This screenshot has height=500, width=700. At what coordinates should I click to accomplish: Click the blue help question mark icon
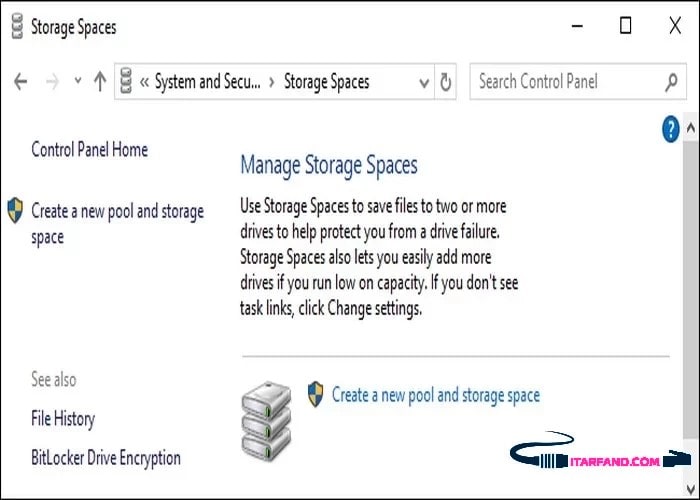tap(671, 128)
